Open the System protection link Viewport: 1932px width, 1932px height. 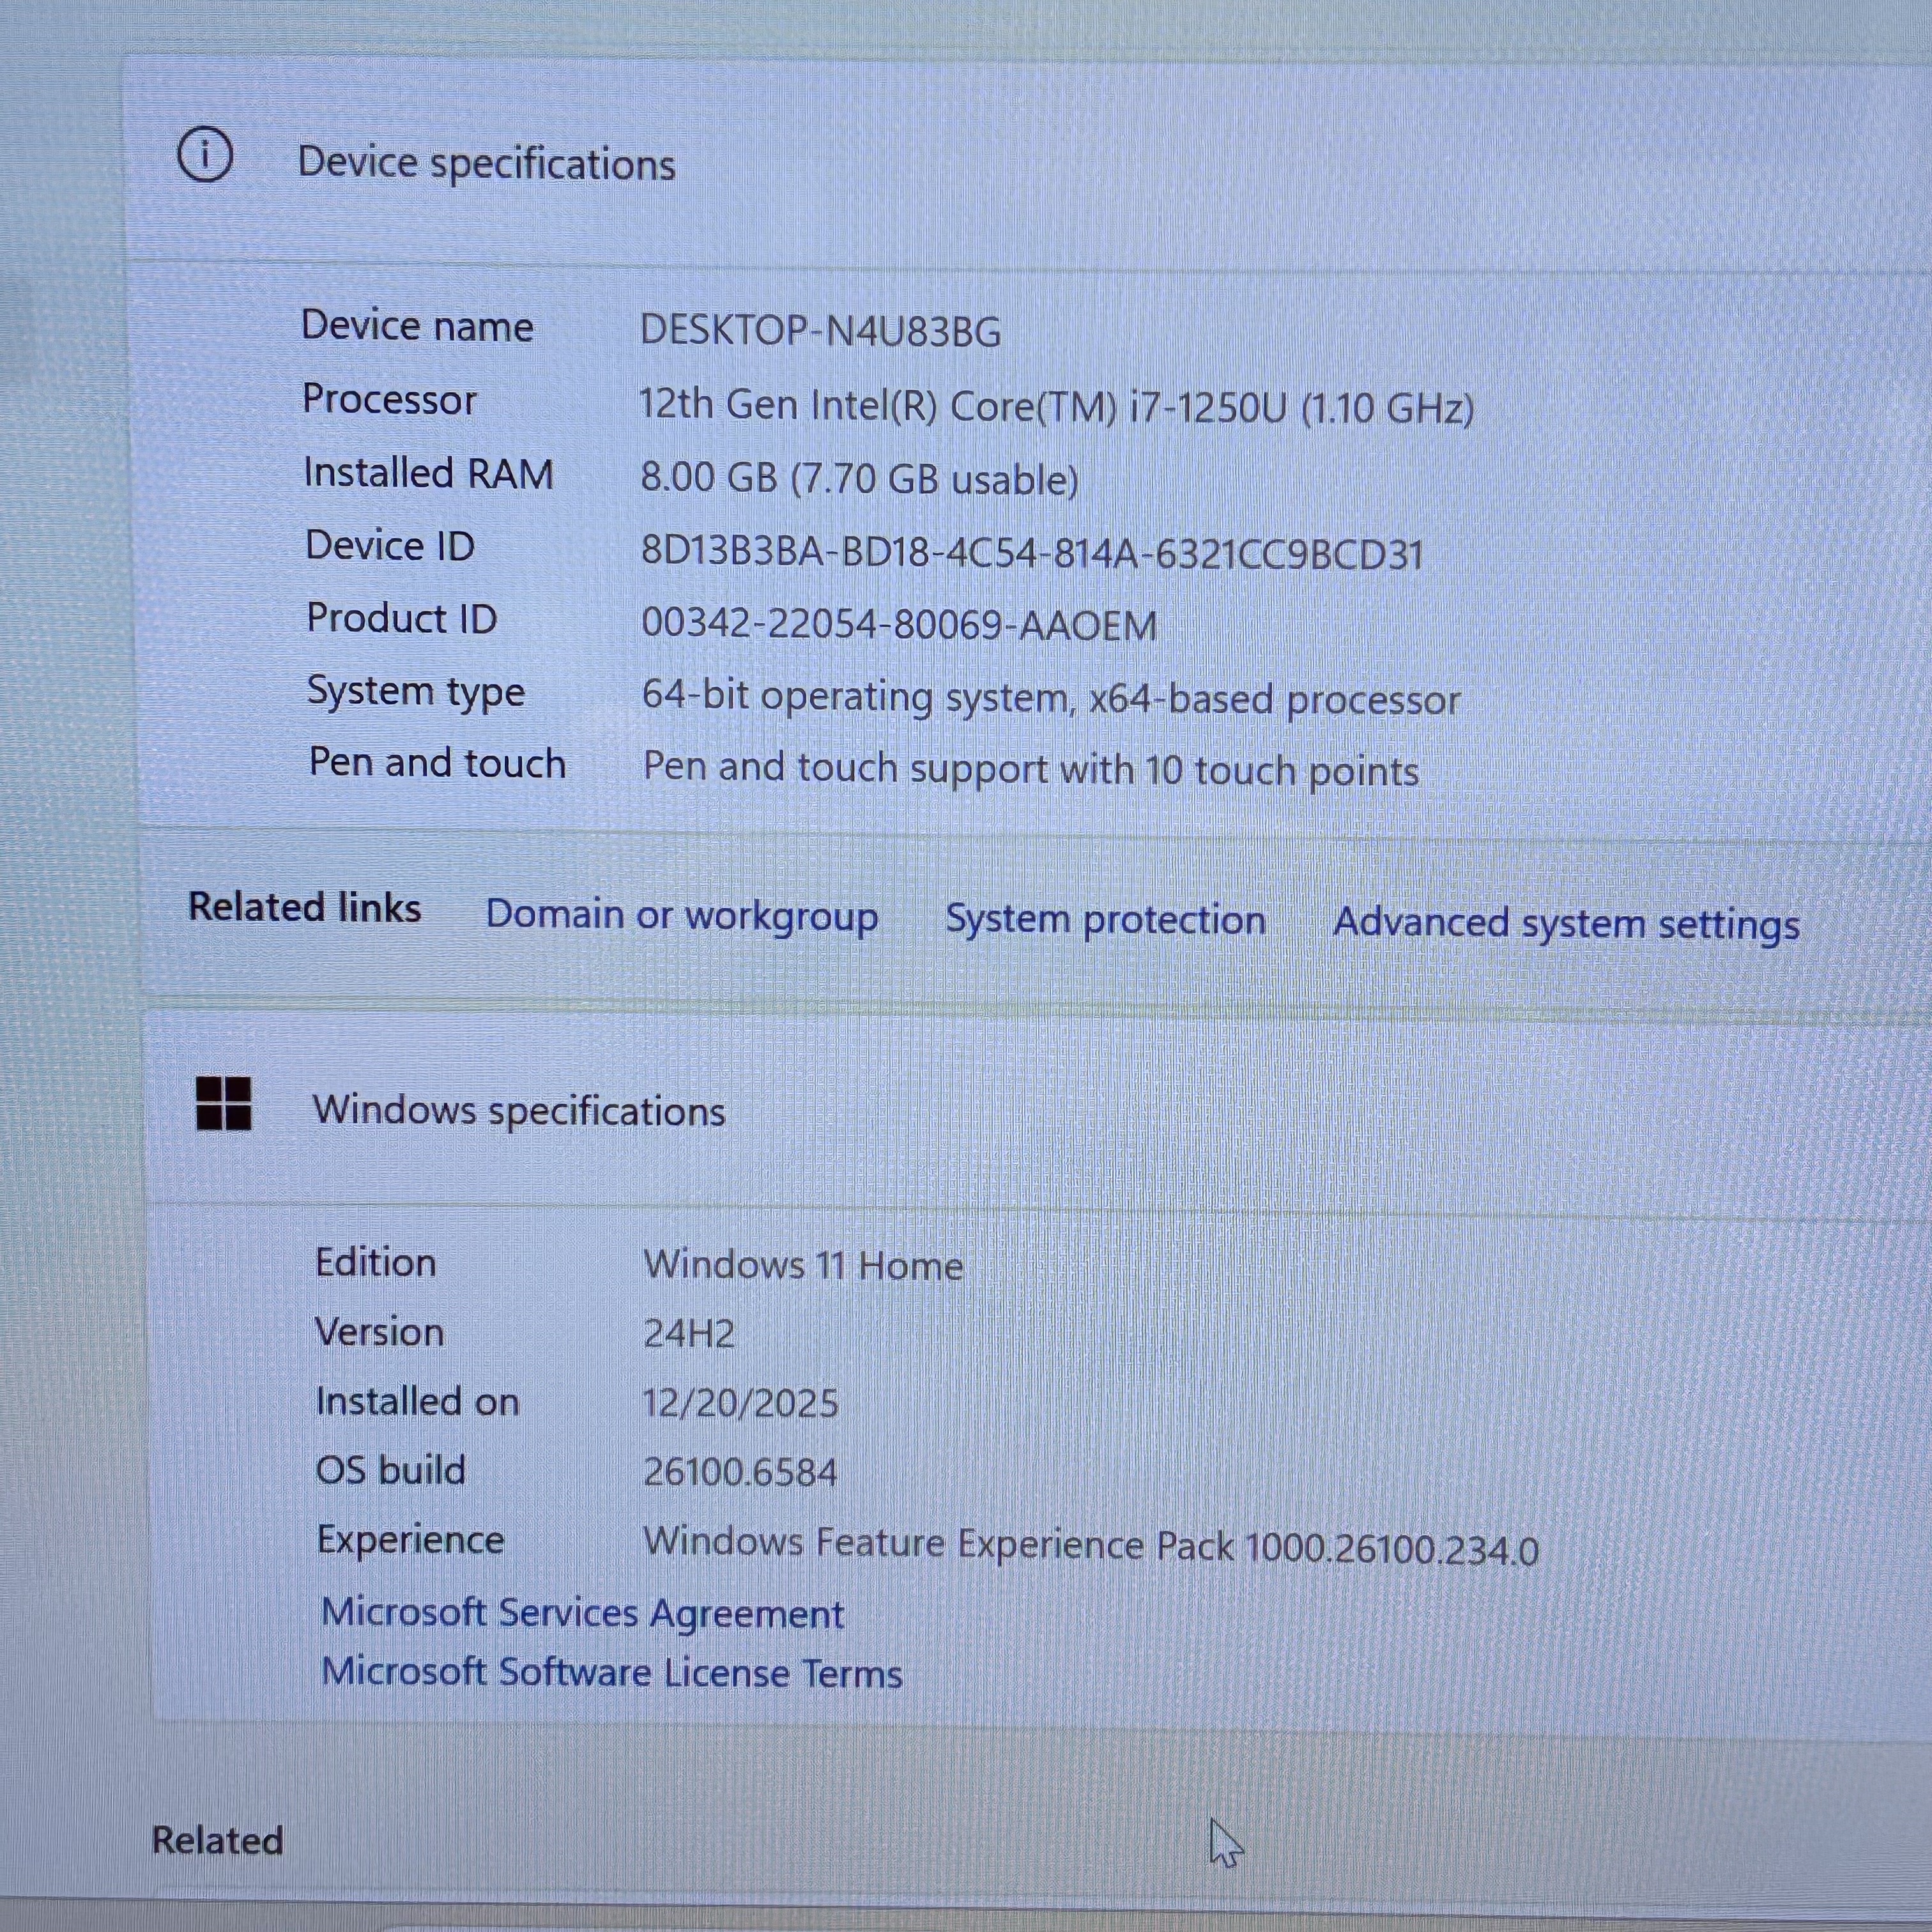click(1106, 920)
